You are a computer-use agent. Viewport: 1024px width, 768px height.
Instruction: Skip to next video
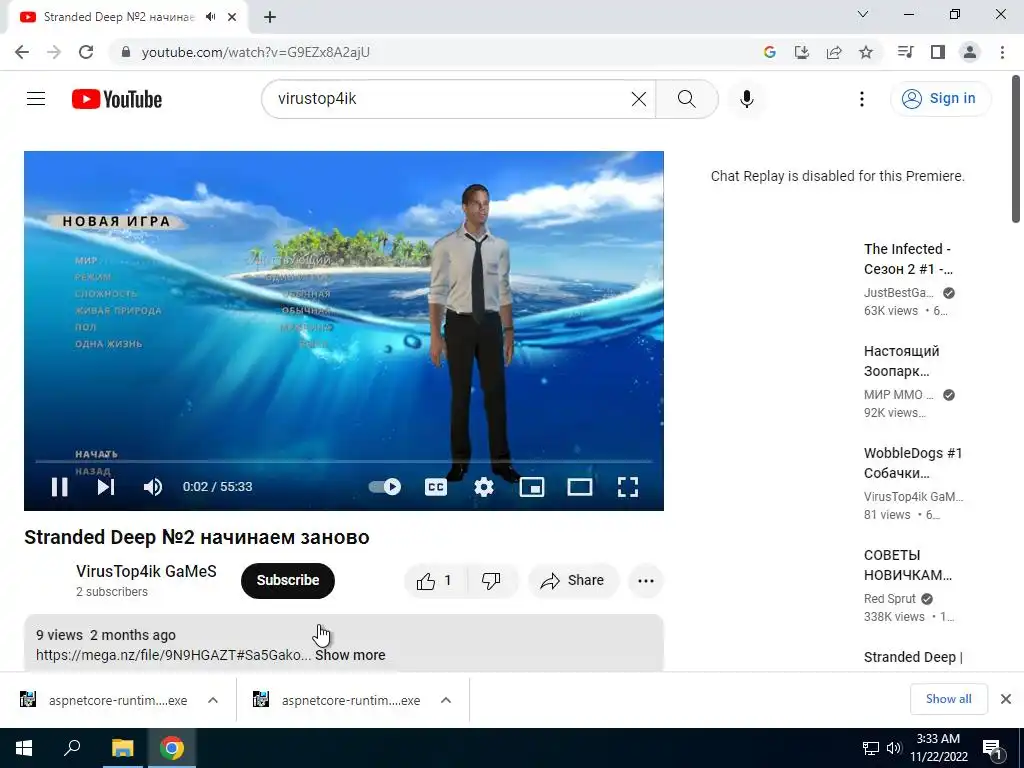[x=106, y=487]
